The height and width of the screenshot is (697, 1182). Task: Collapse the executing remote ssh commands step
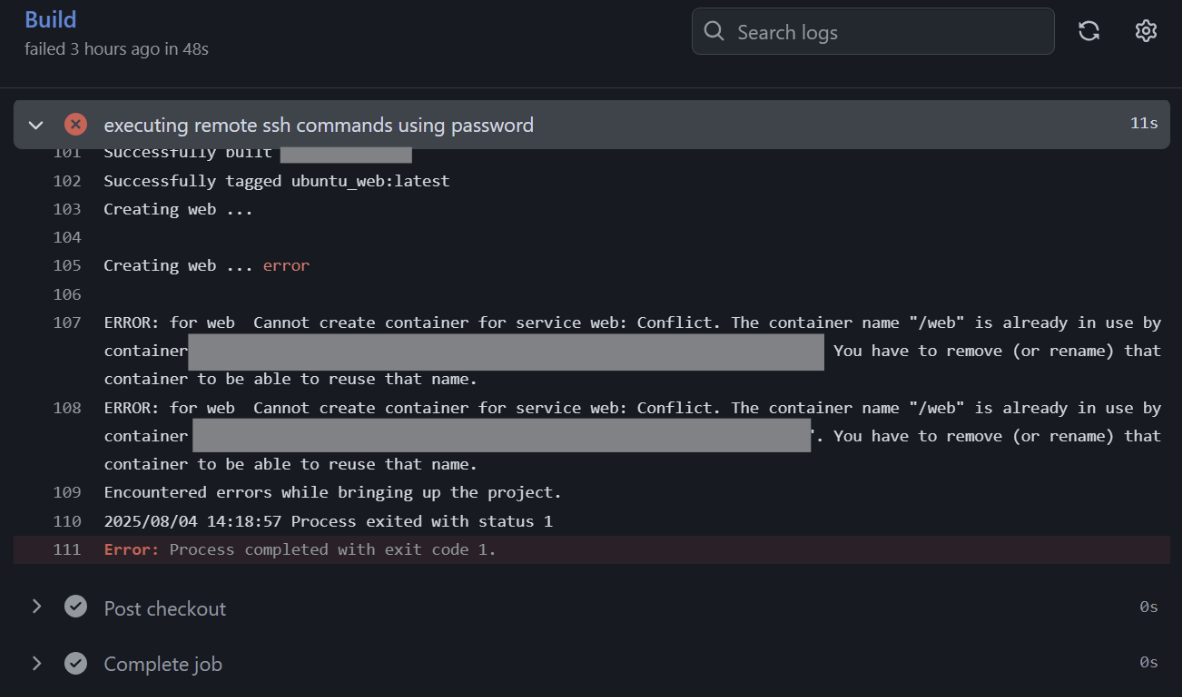tap(36, 125)
